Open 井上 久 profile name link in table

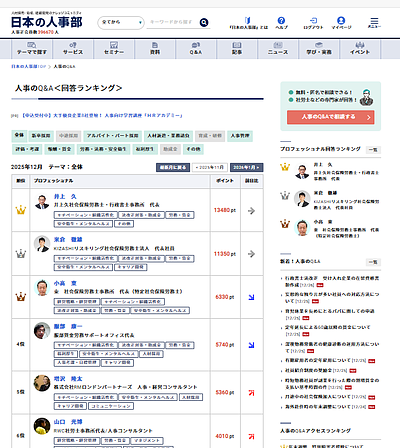(x=65, y=197)
